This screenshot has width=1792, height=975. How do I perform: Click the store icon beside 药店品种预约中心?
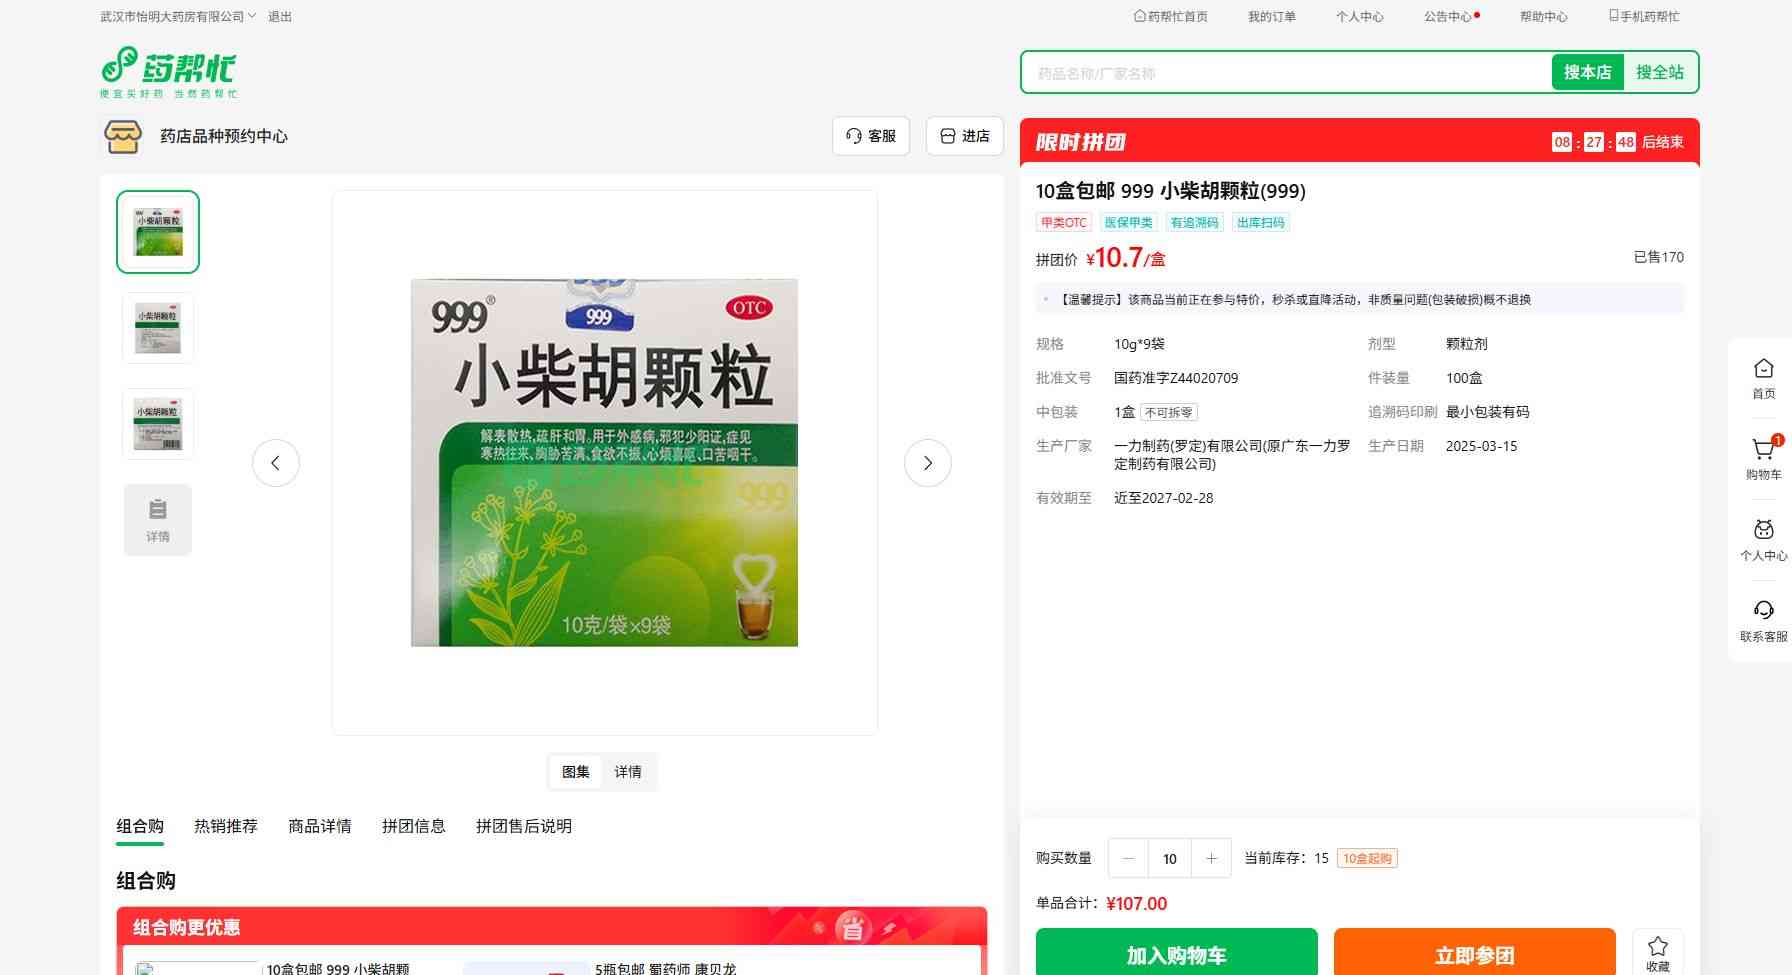tap(123, 136)
